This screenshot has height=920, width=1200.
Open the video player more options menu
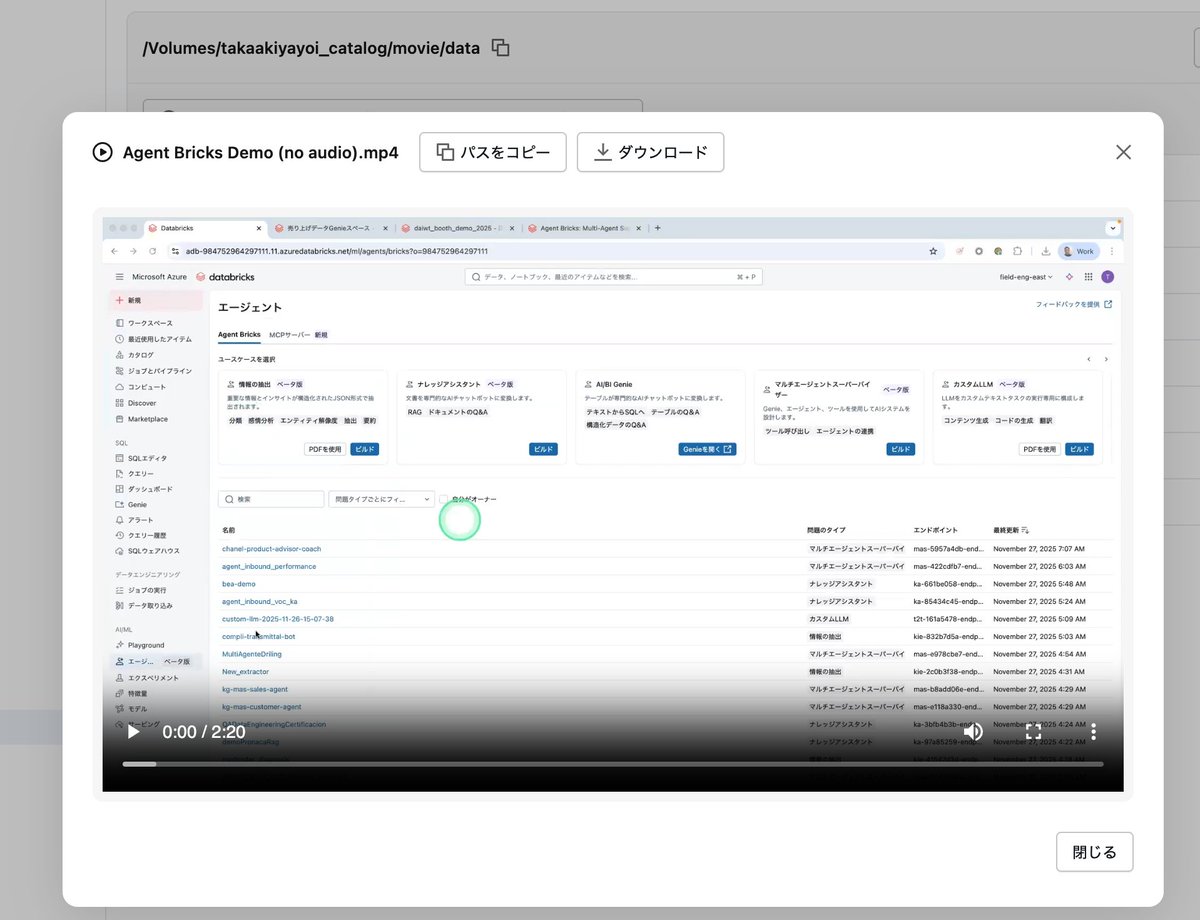(1094, 732)
